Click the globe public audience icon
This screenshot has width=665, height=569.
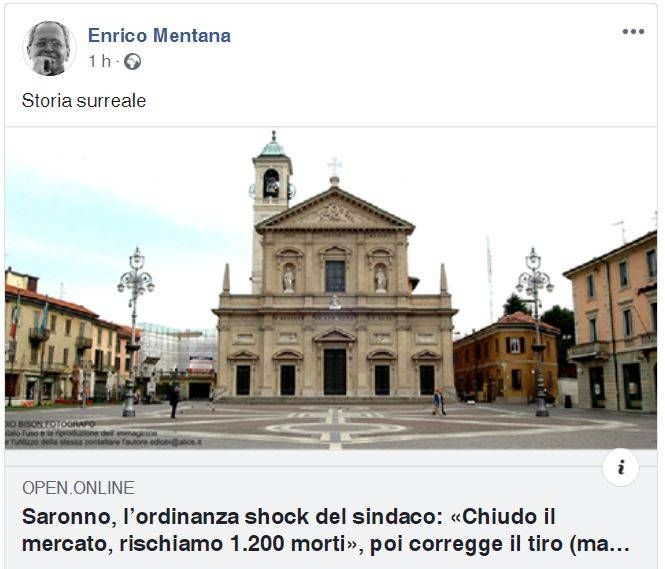132,61
